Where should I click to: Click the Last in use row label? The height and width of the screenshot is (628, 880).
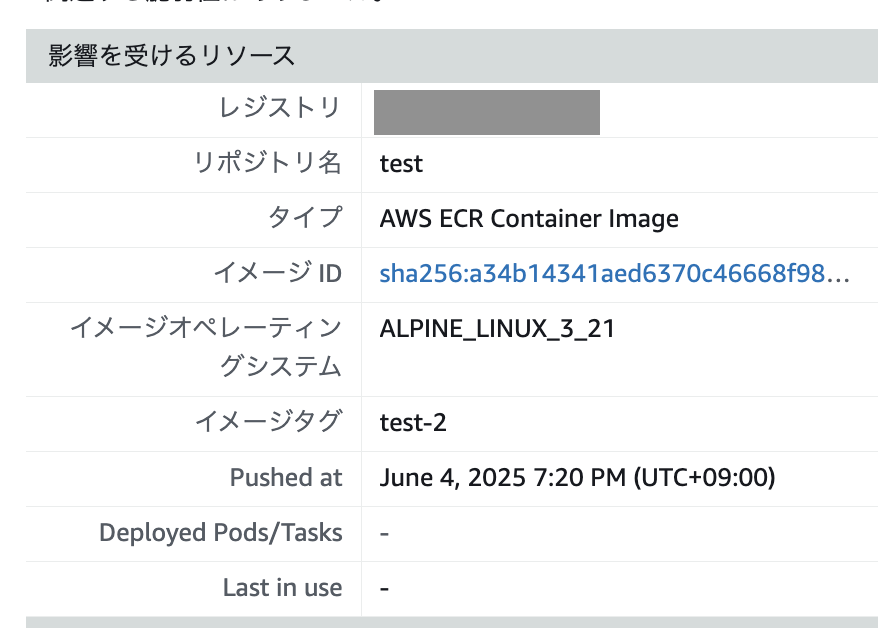click(x=282, y=588)
